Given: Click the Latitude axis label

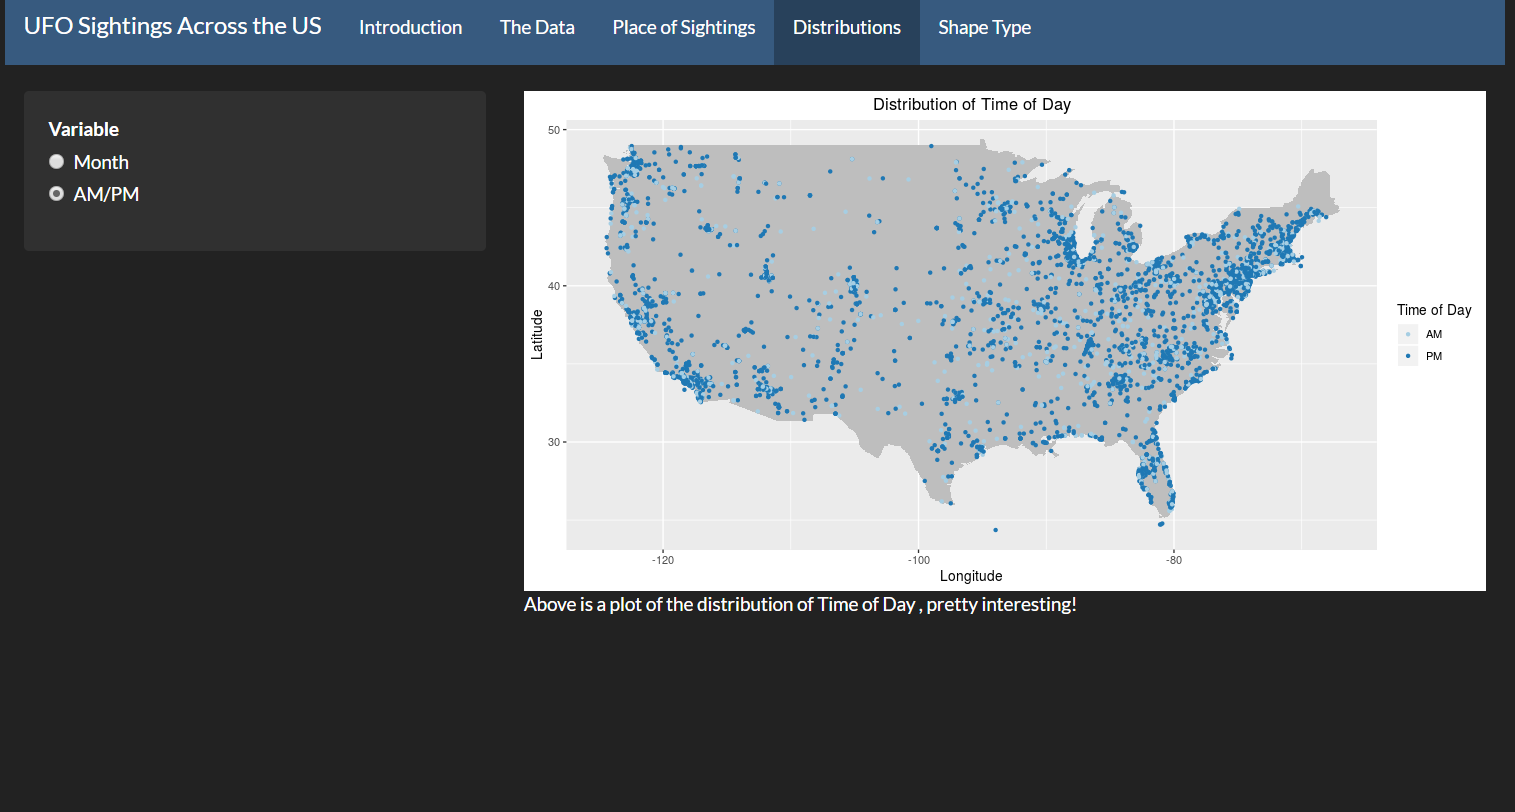Looking at the screenshot, I should tap(537, 335).
